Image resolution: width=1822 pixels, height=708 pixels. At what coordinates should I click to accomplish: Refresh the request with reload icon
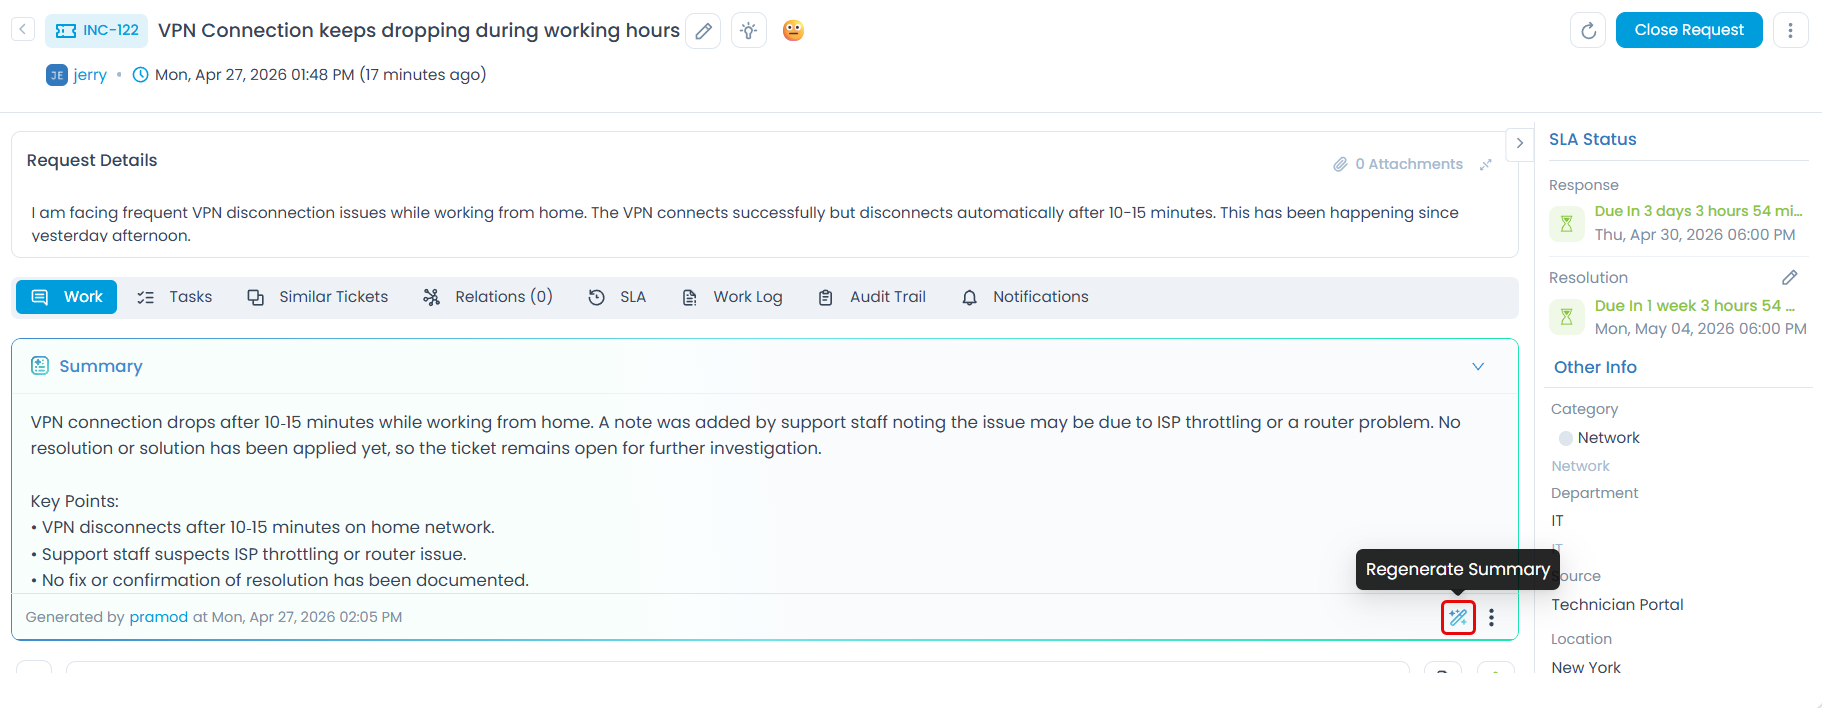[1588, 31]
